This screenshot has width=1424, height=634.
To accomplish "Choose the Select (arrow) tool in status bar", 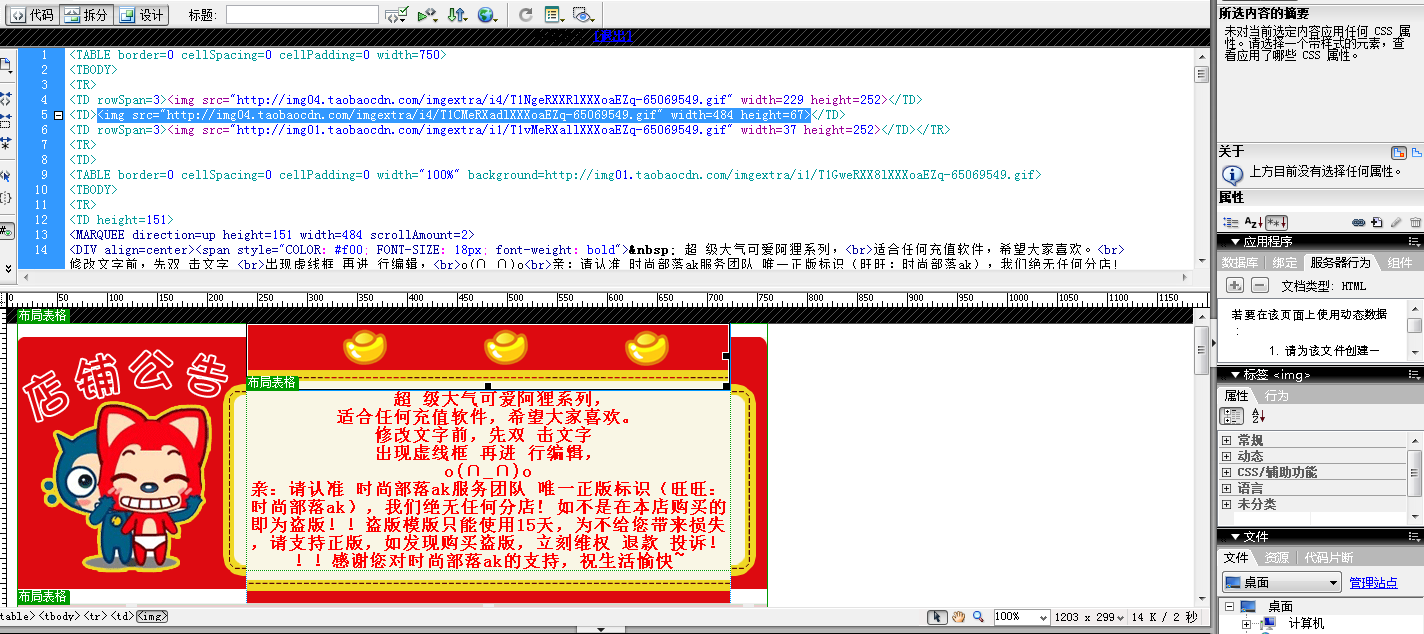I will point(938,617).
